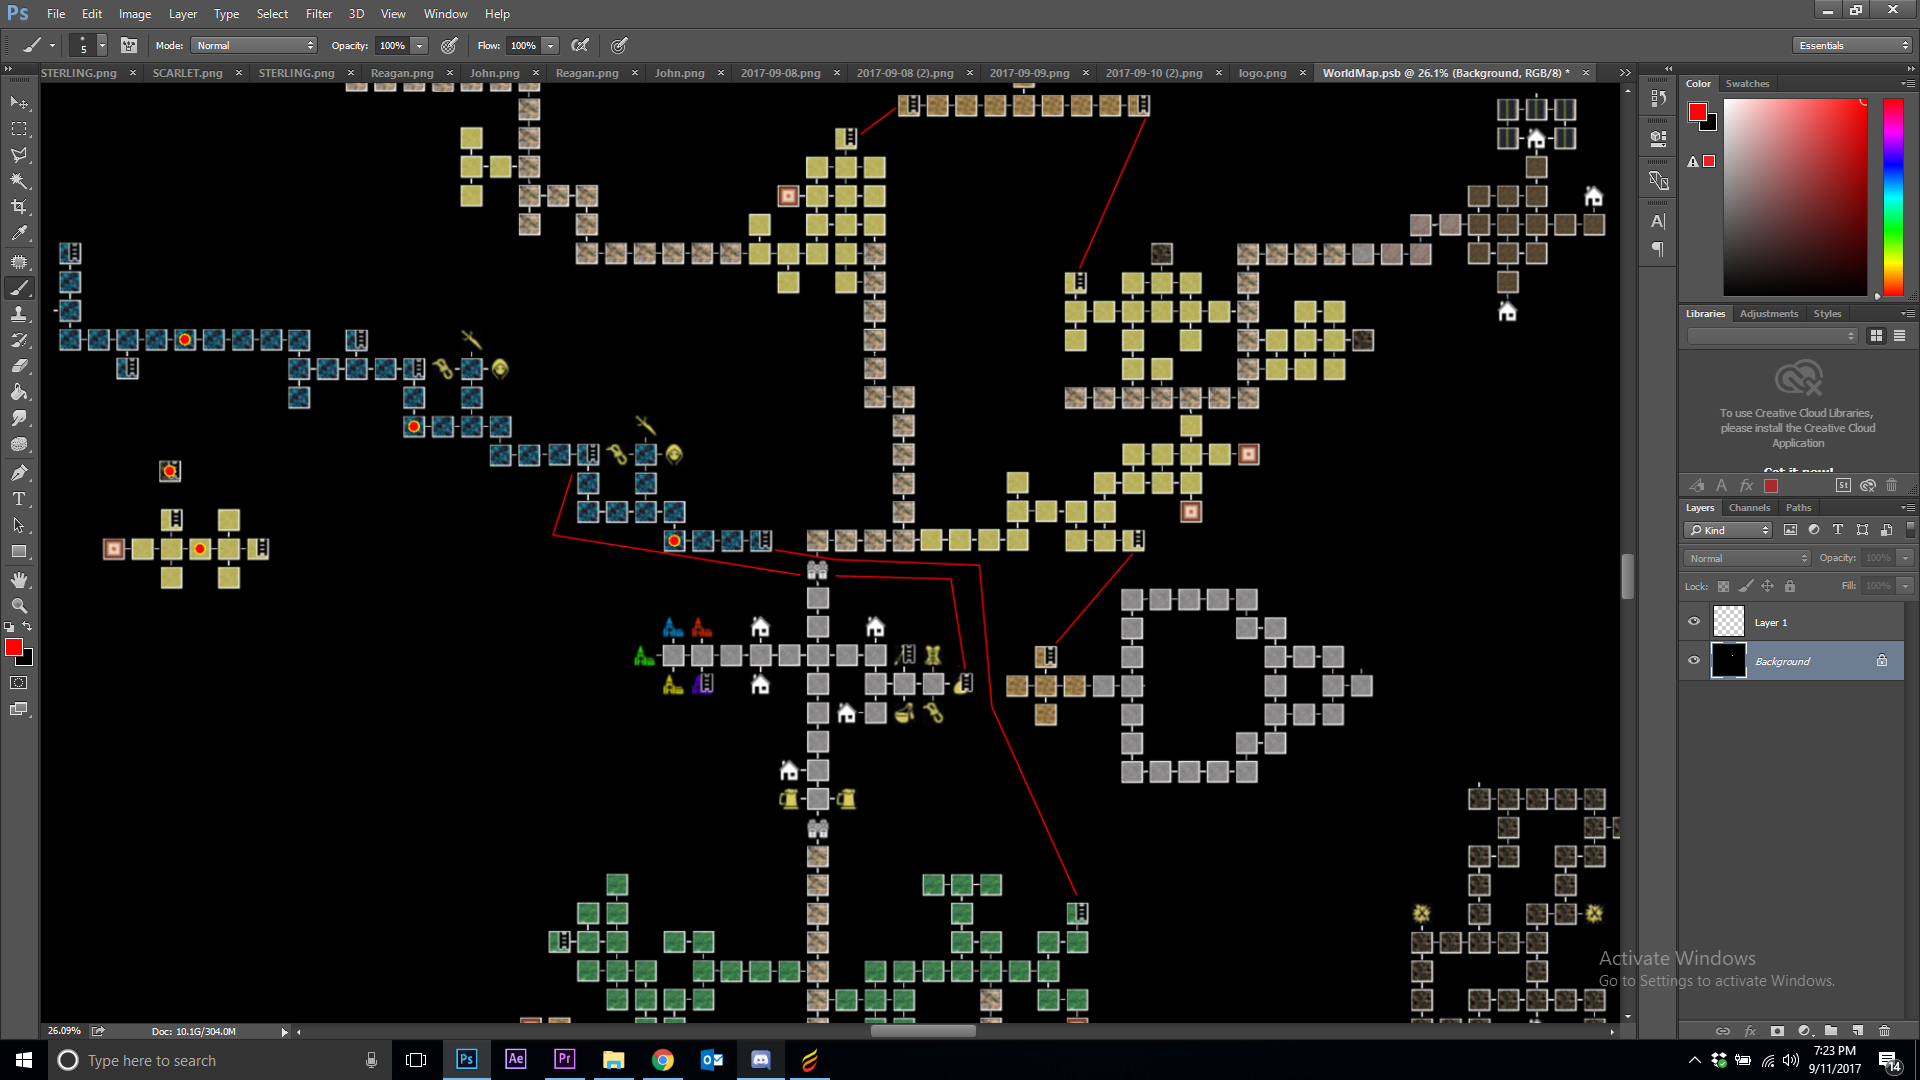
Task: Switch to the Swatches tab
Action: click(1747, 84)
